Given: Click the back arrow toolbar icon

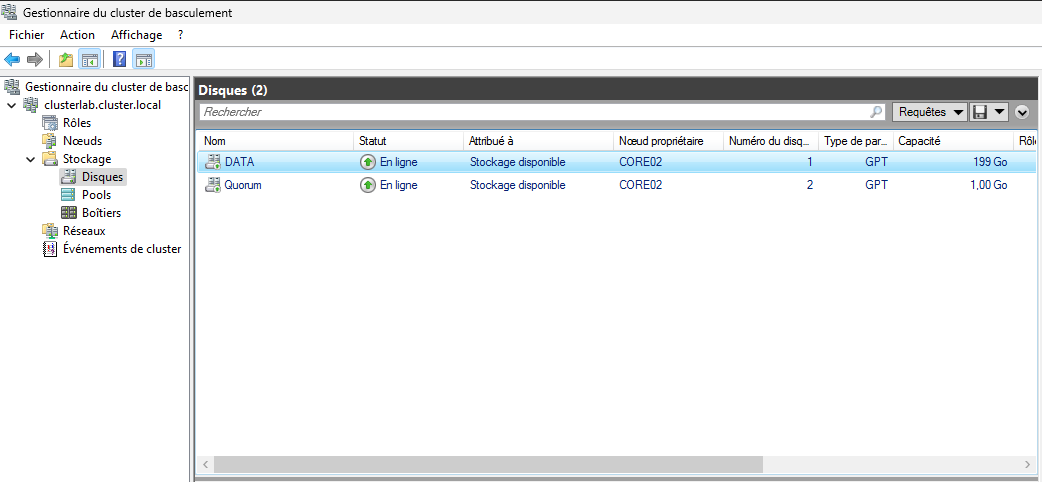Looking at the screenshot, I should pos(13,60).
